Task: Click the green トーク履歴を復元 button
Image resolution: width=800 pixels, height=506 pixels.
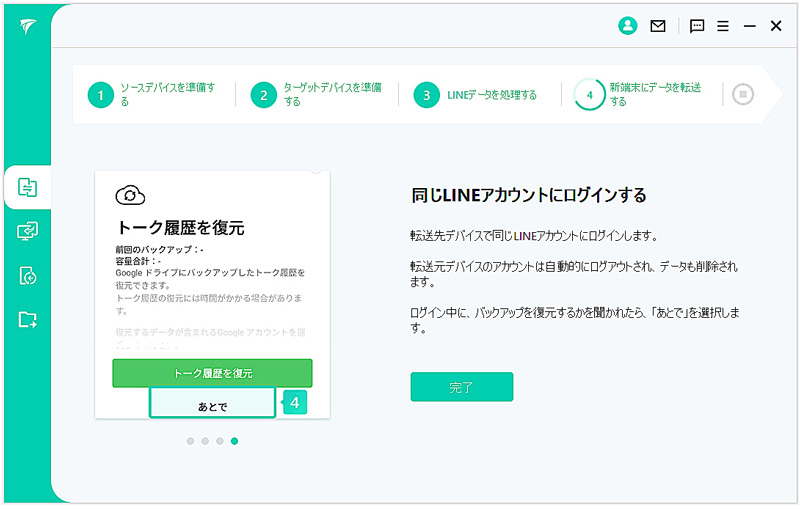Action: tap(212, 373)
